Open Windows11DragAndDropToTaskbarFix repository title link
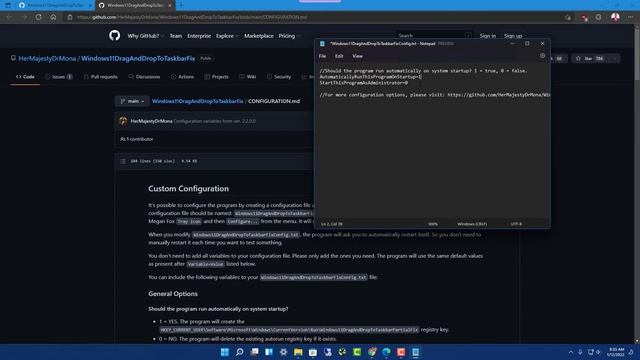This screenshot has height=360, width=640. (x=138, y=58)
